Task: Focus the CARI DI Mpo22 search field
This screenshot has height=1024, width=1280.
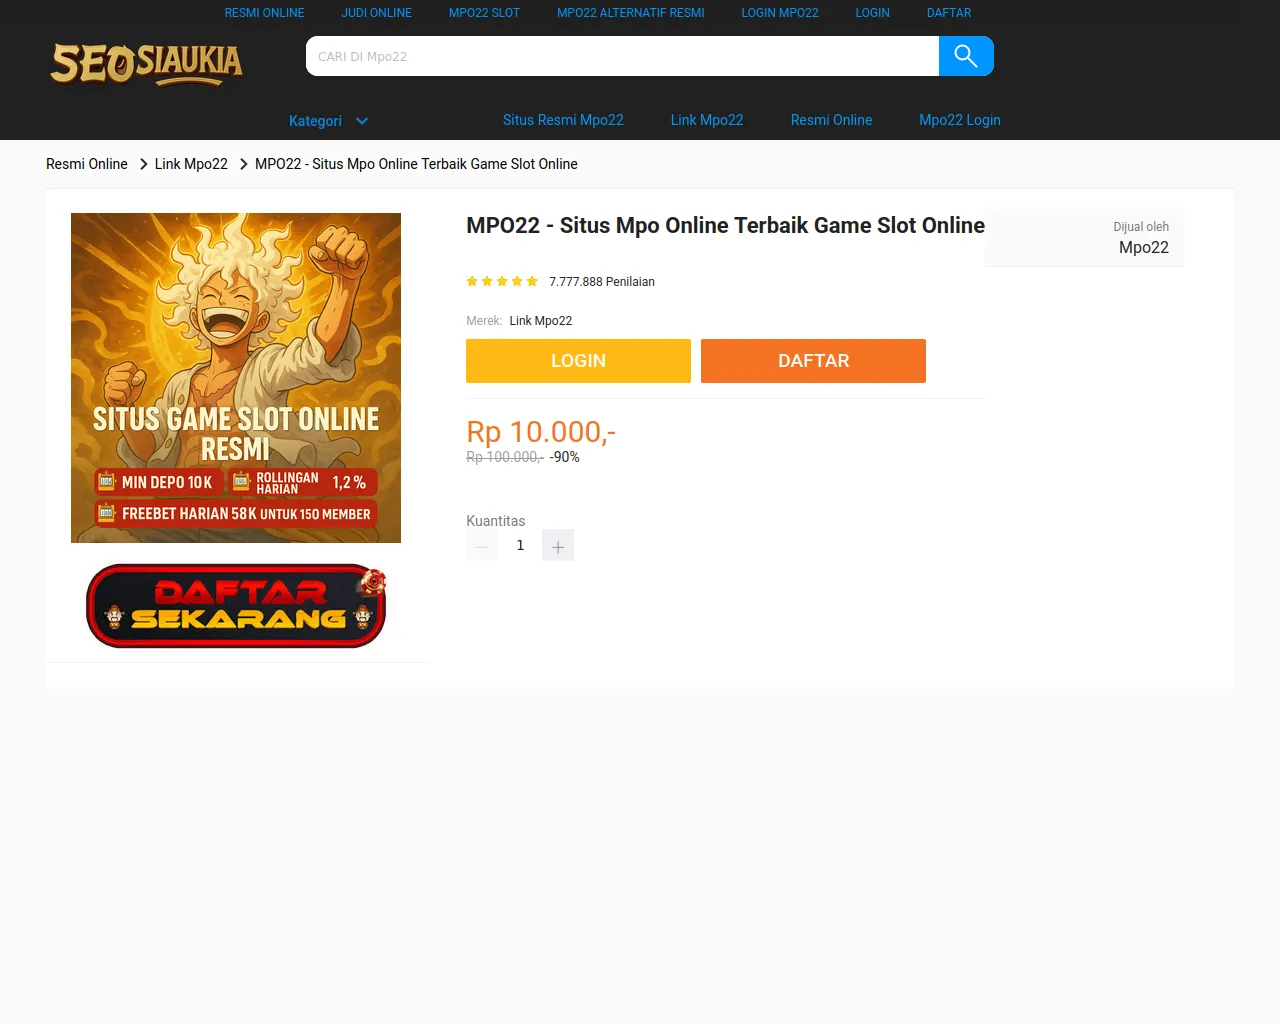Action: tap(622, 56)
